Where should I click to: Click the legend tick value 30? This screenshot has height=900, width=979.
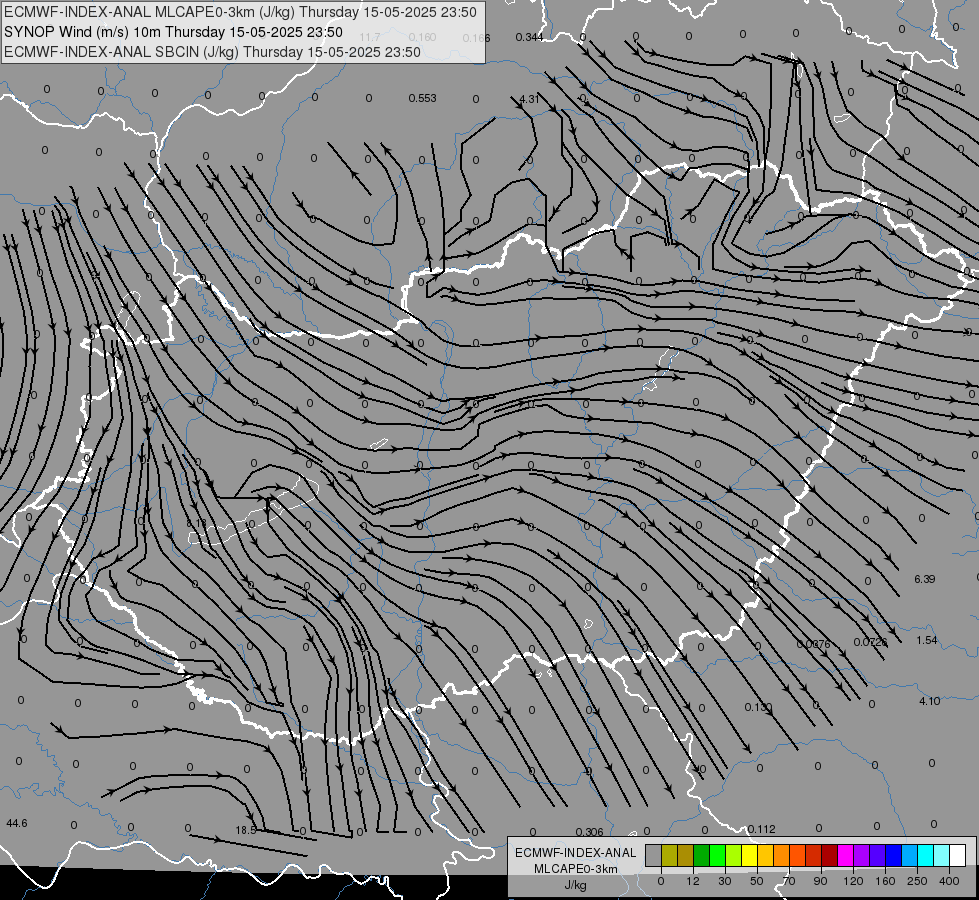tap(725, 881)
